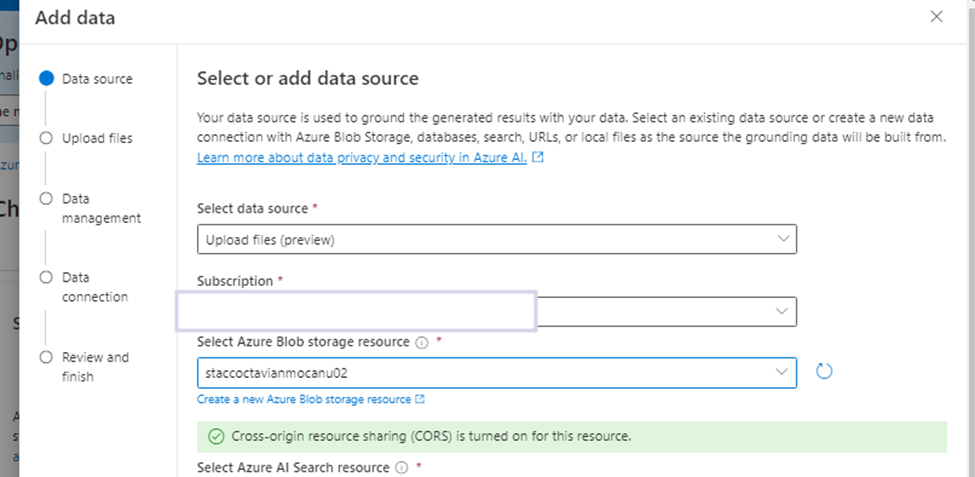Click info icon beside Azure AI Search label
Viewport: 975px width, 477px height.
pyautogui.click(x=401, y=467)
